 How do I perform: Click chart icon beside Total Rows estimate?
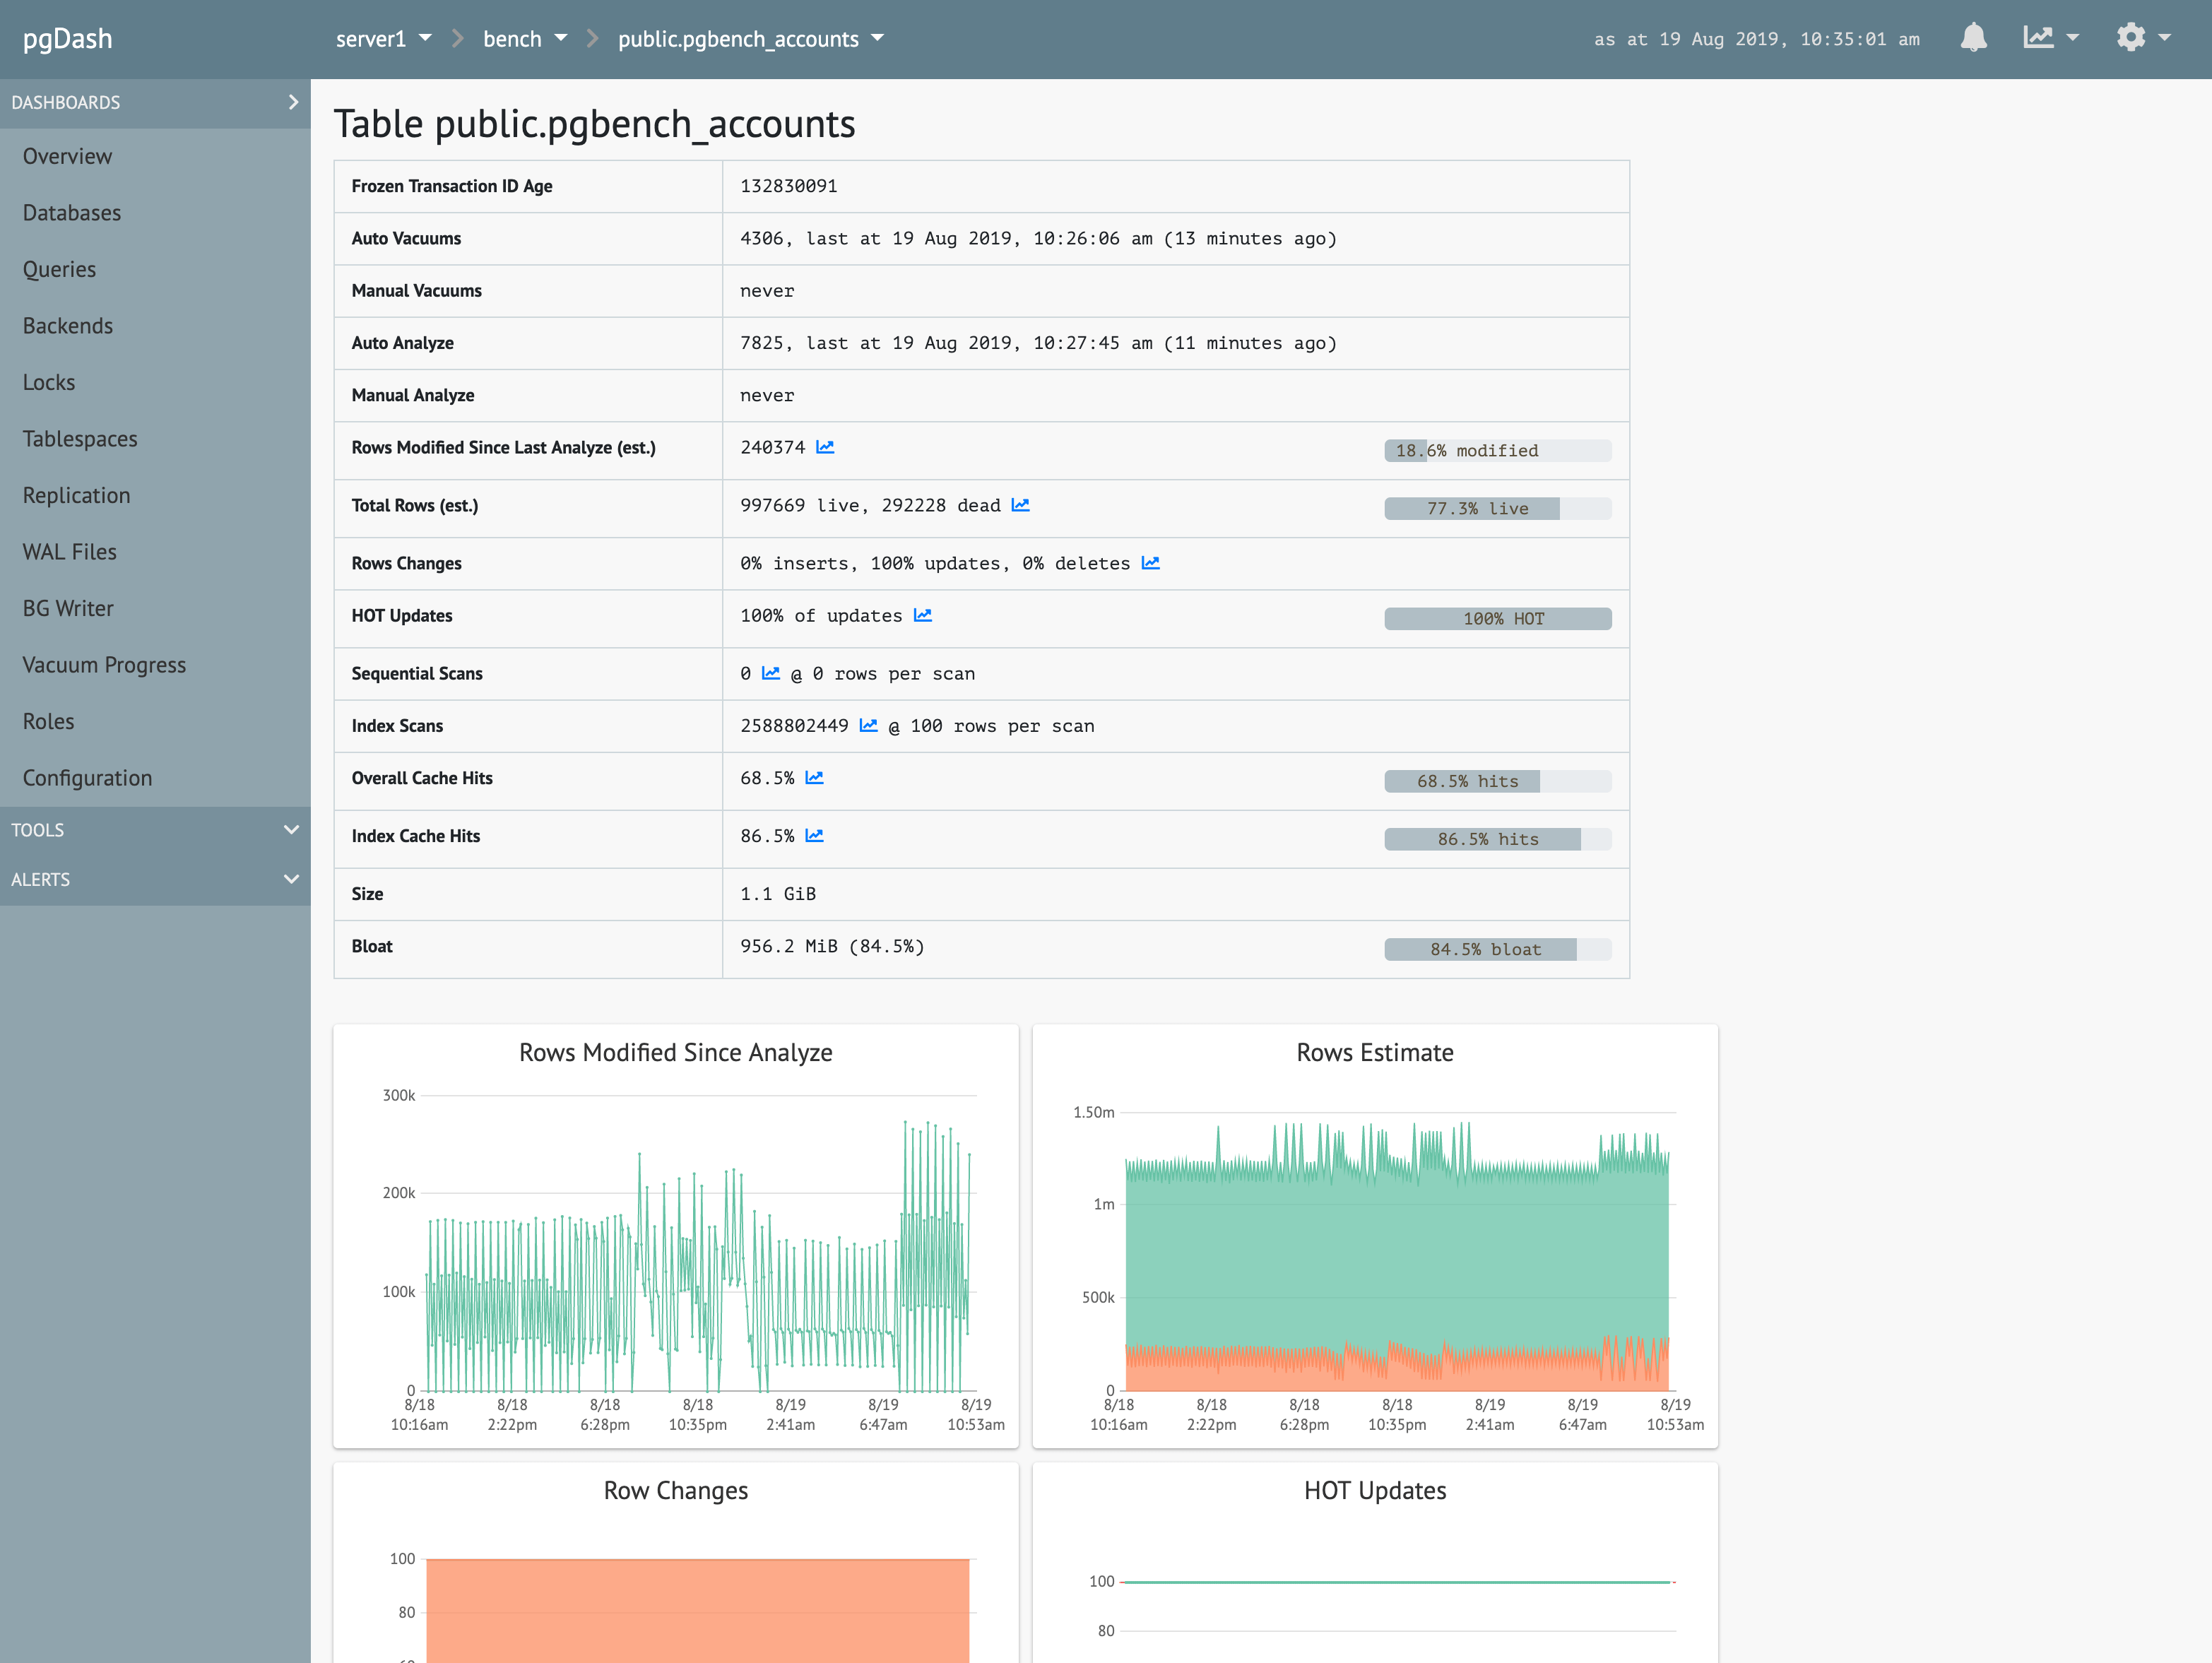(x=1020, y=505)
